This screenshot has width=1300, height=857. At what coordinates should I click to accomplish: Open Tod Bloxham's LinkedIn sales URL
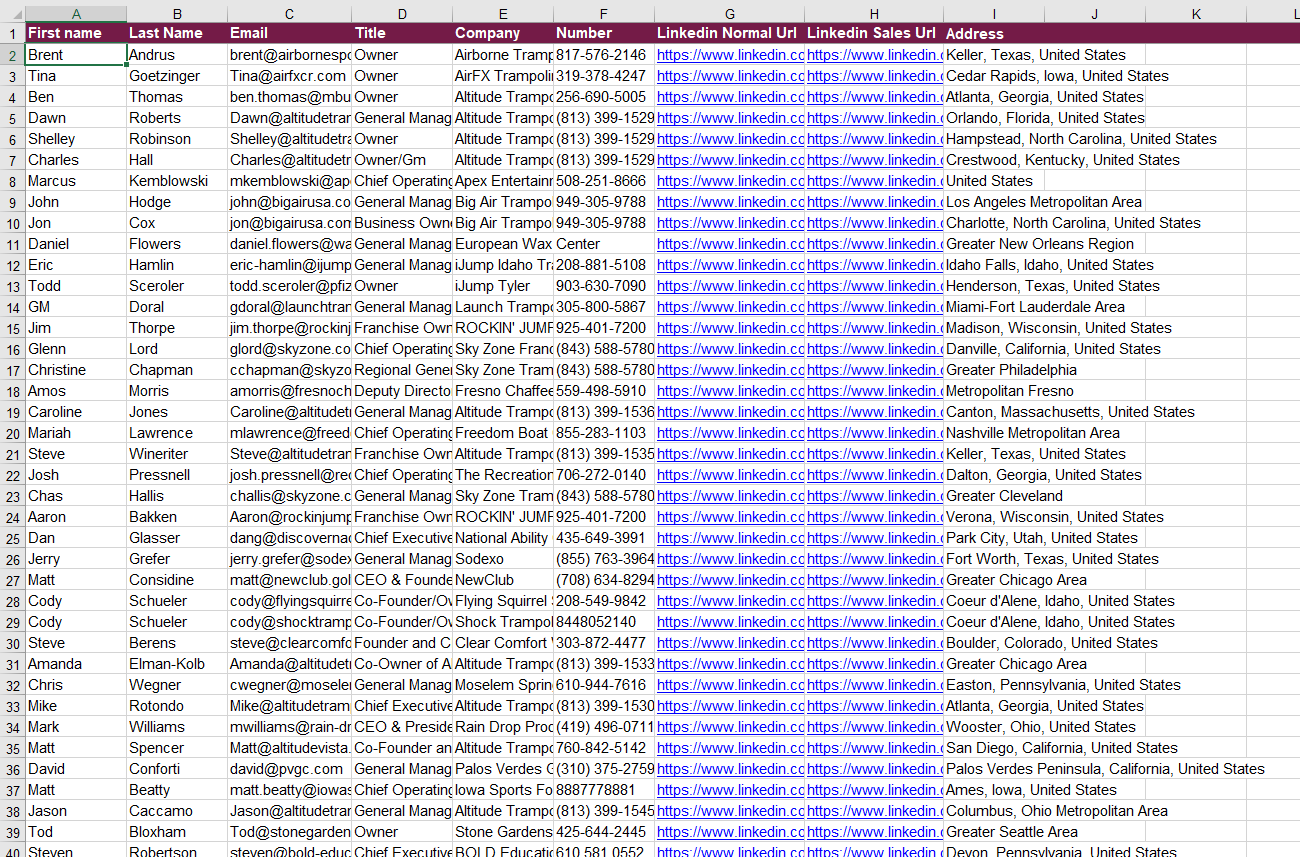pos(874,832)
